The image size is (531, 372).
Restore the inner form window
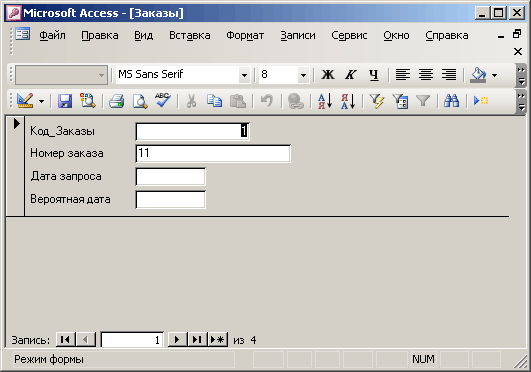point(517,34)
